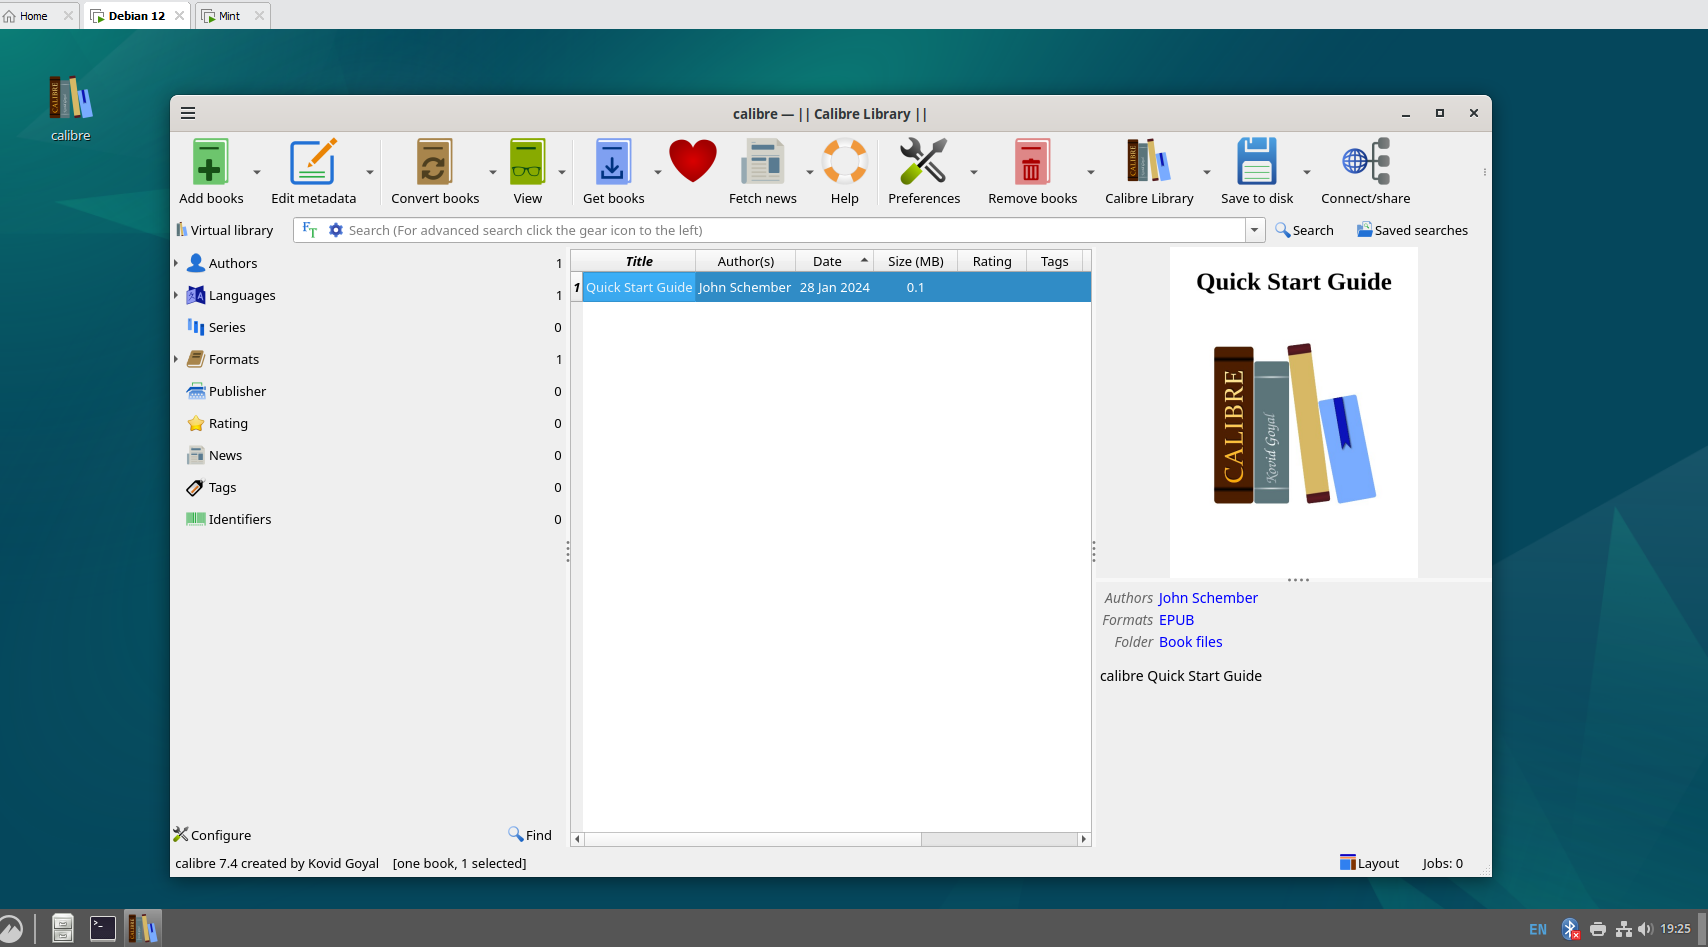Open the Layout panel options
Screen dimensions: 1708x947
1369,863
